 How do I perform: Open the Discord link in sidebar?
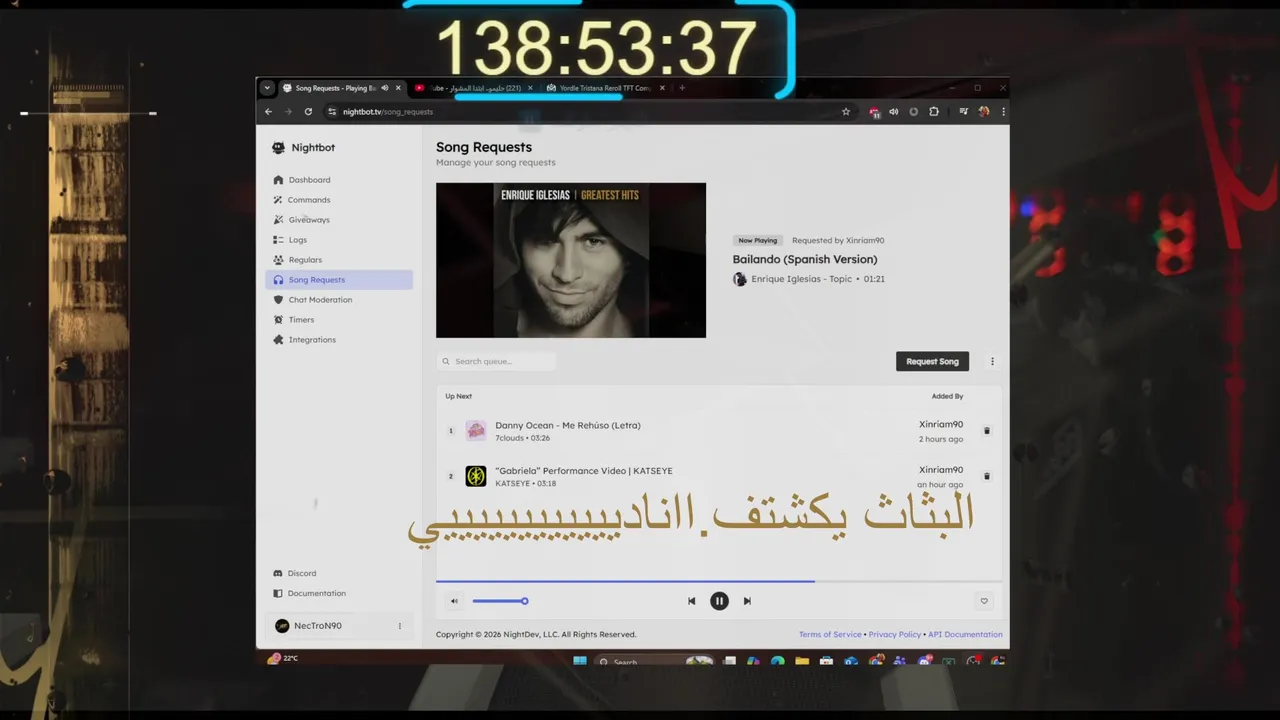pos(302,573)
